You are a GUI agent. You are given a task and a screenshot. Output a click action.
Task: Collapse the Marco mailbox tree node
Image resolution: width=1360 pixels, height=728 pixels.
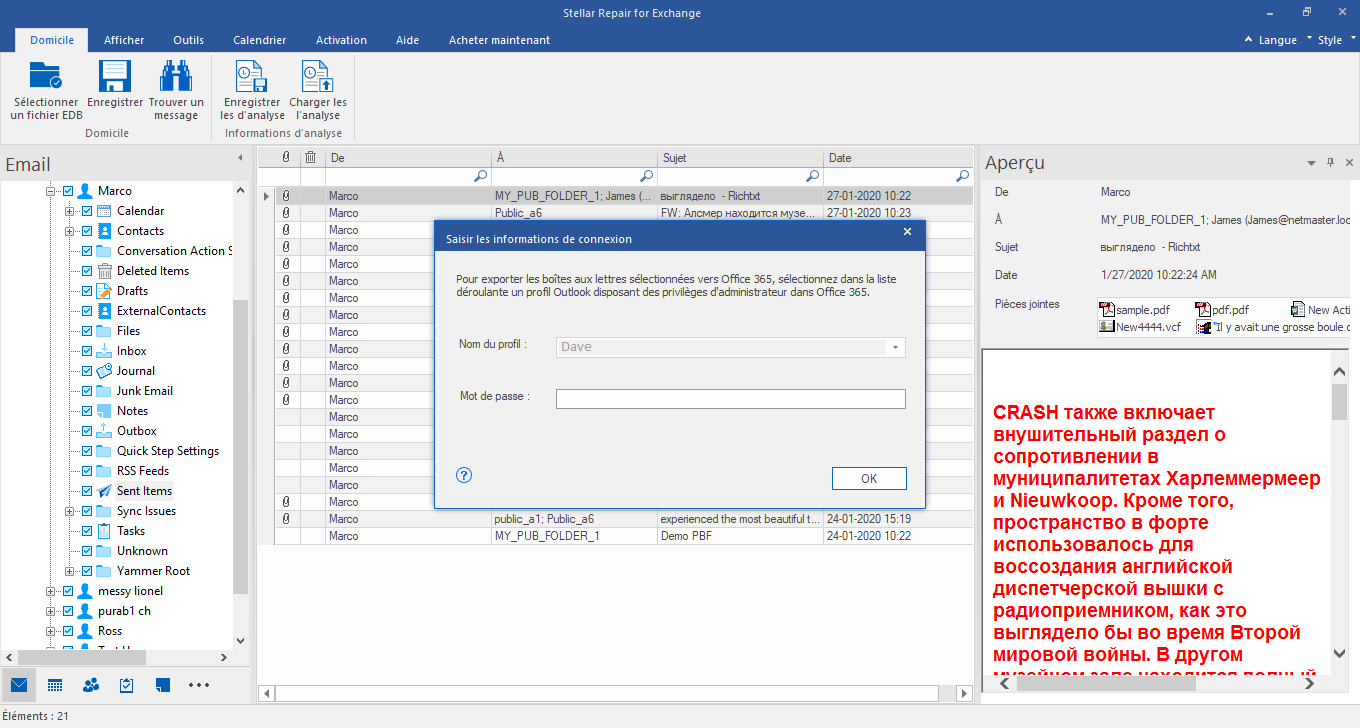(x=50, y=191)
